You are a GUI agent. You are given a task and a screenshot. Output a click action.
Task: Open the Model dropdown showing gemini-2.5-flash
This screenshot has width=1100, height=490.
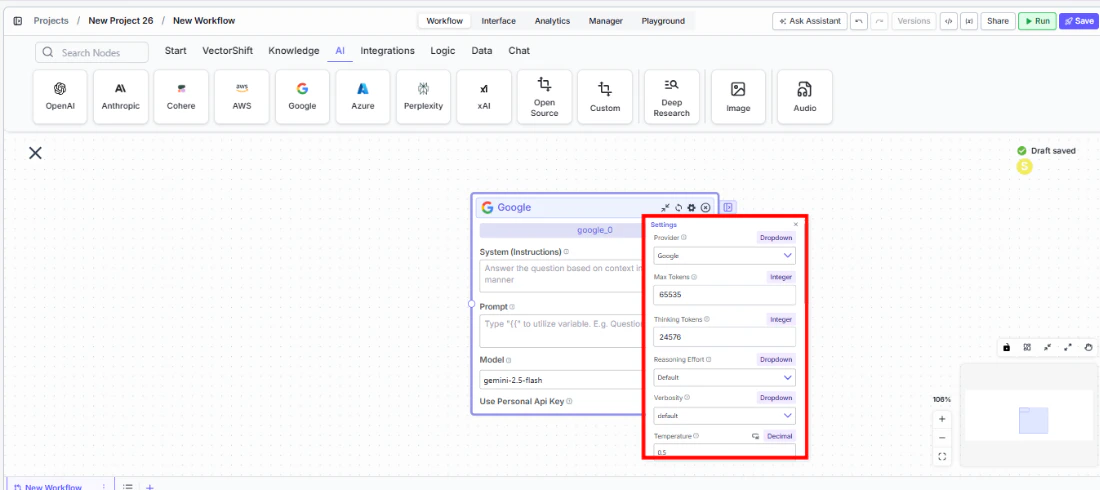561,380
